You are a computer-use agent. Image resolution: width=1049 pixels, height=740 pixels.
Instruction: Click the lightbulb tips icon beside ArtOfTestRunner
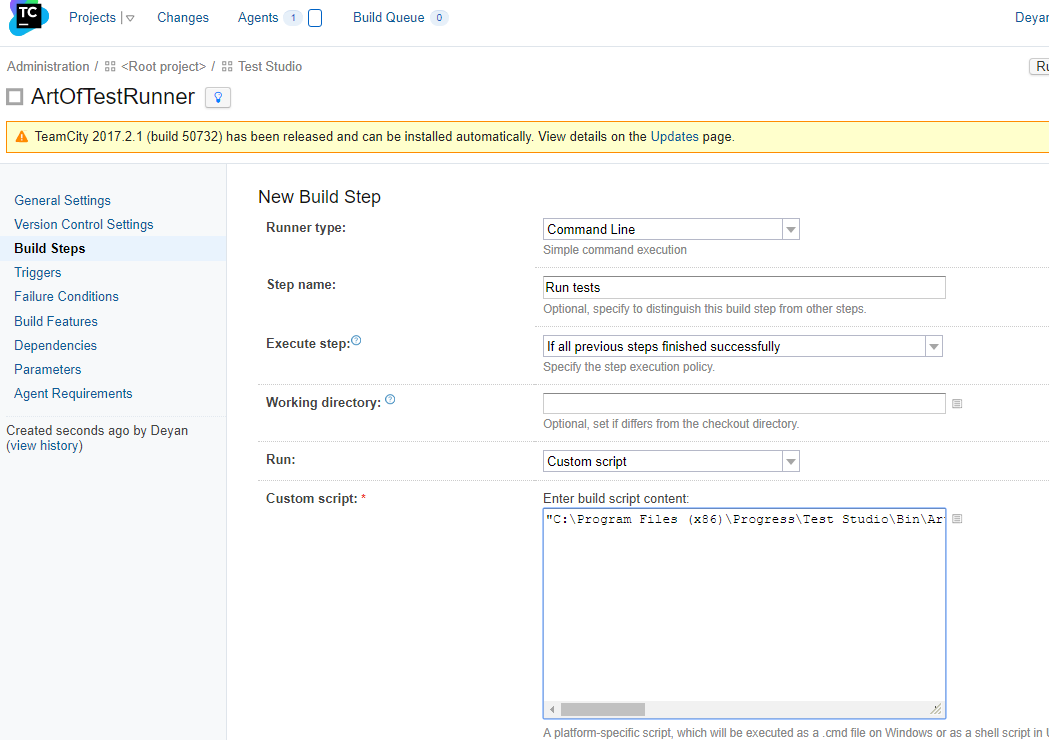coord(217,98)
